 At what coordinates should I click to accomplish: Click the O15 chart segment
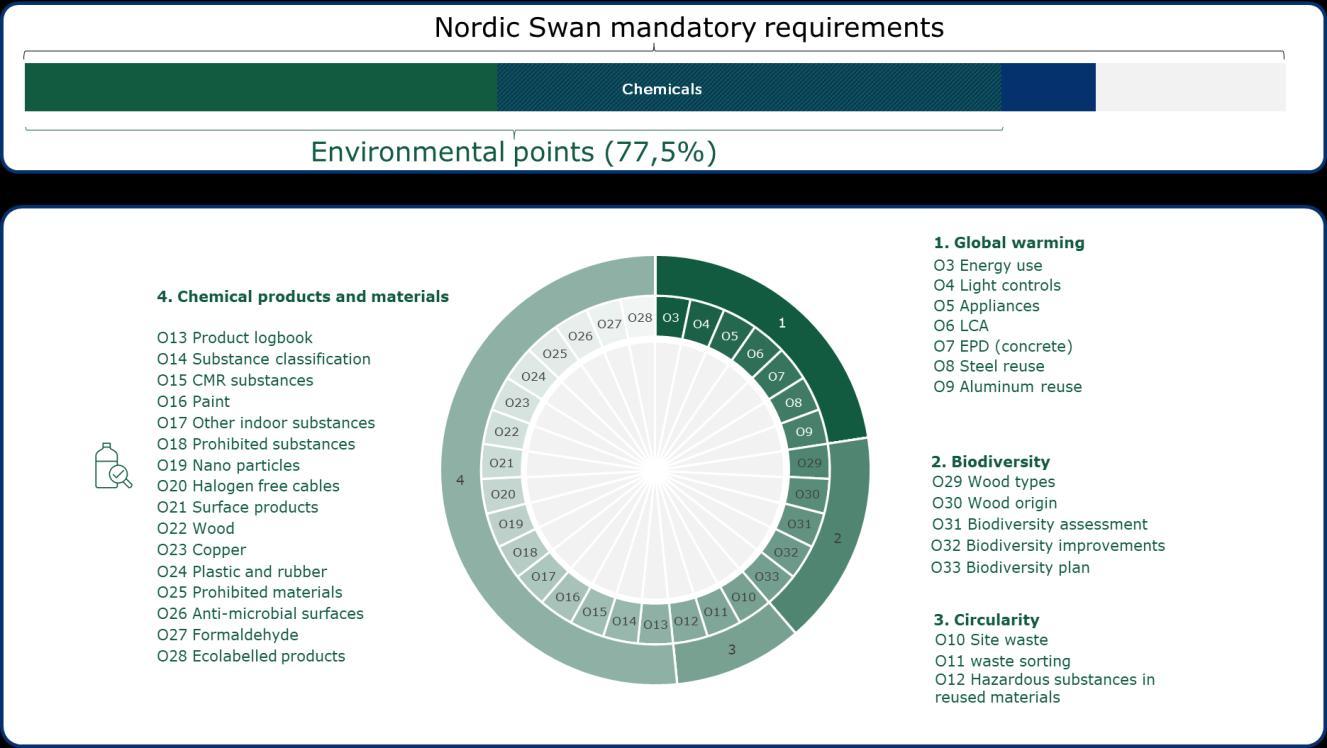tap(594, 612)
